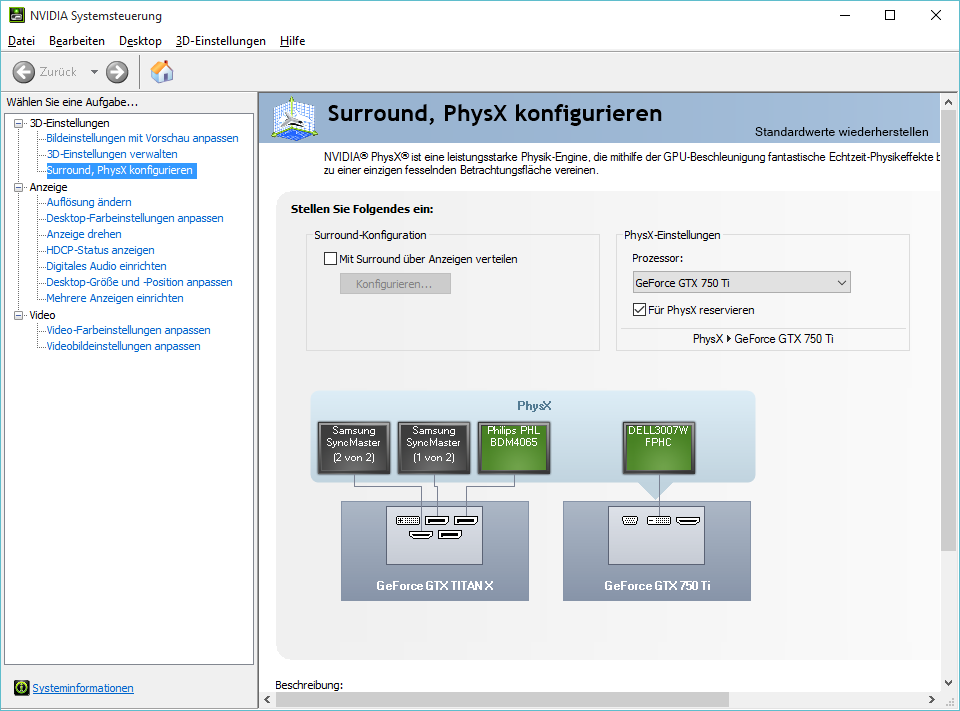Open the Bearbeiten menu
960x711 pixels.
tap(77, 41)
